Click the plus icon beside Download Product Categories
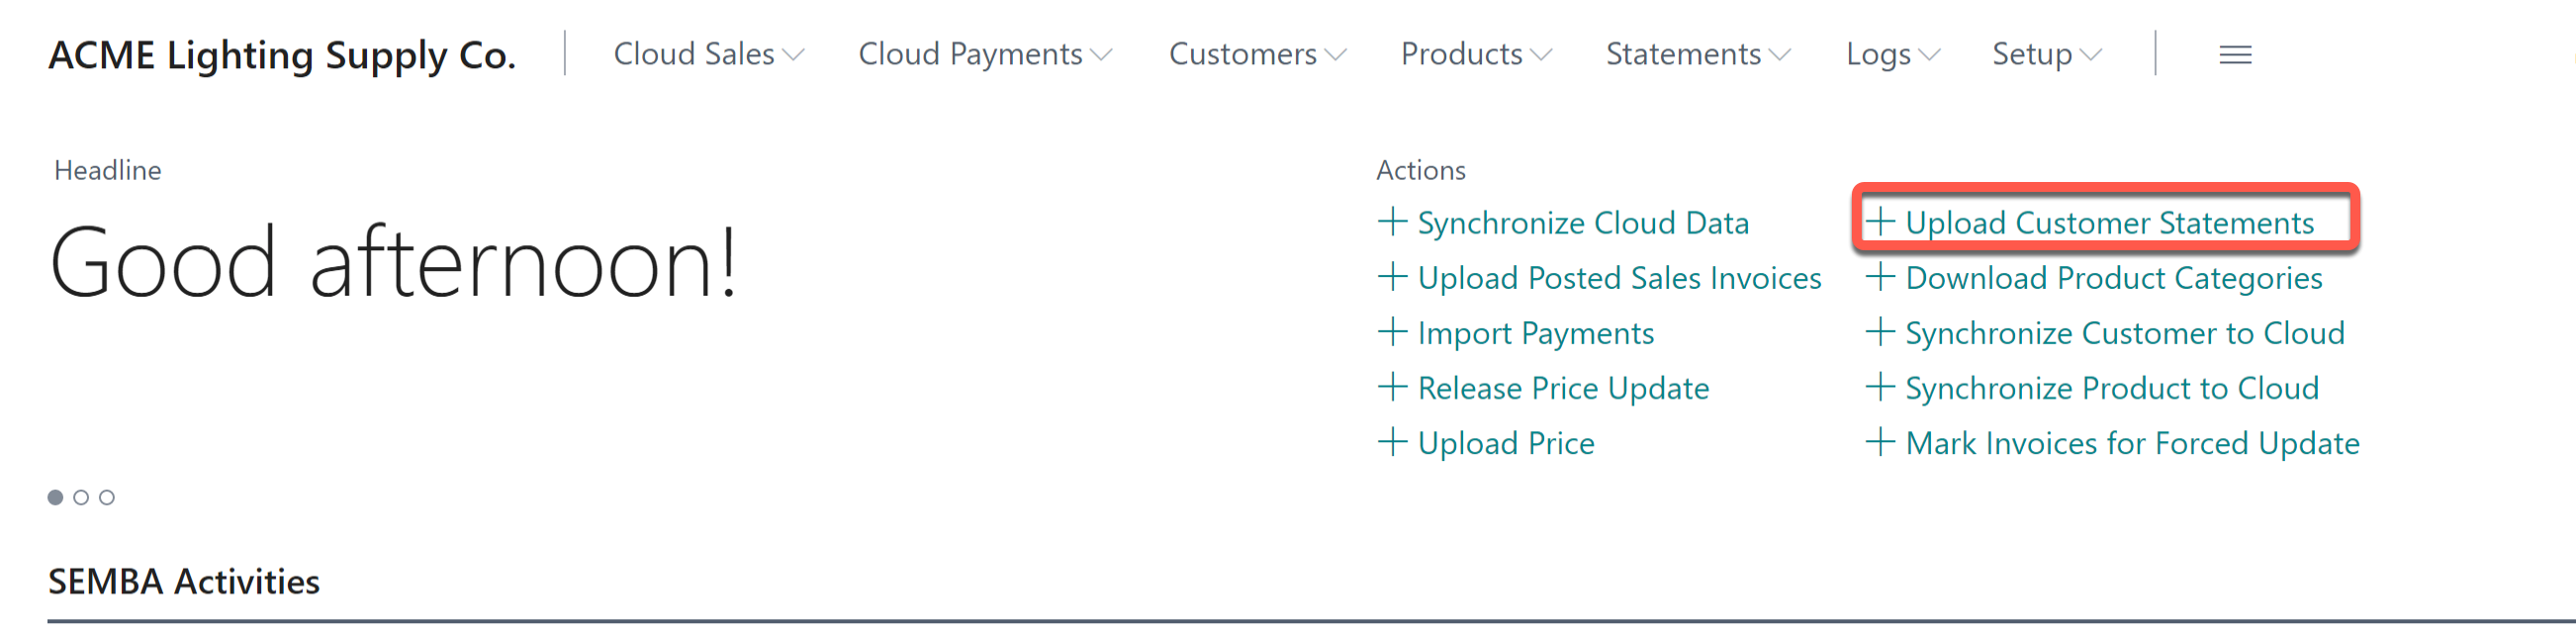2576x633 pixels. (x=1884, y=278)
